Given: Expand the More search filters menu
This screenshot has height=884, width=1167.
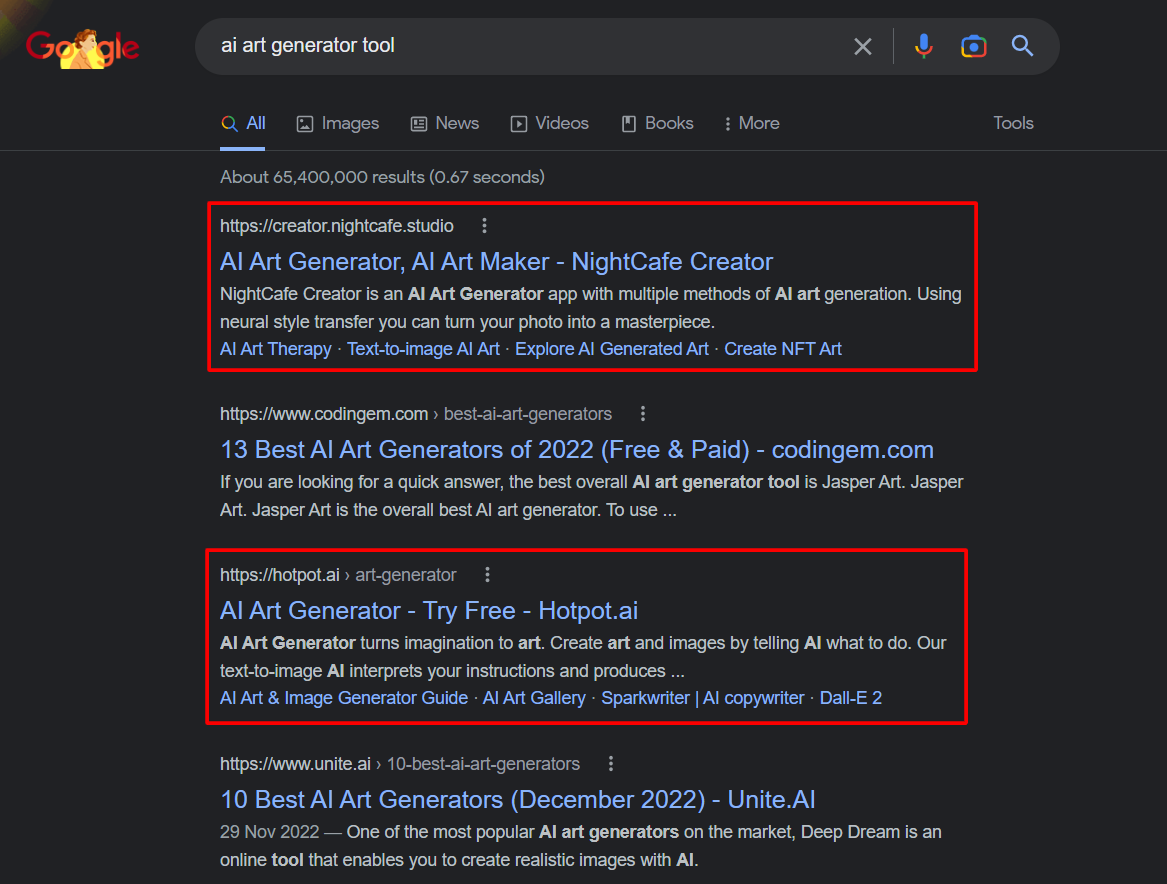Looking at the screenshot, I should pos(751,123).
